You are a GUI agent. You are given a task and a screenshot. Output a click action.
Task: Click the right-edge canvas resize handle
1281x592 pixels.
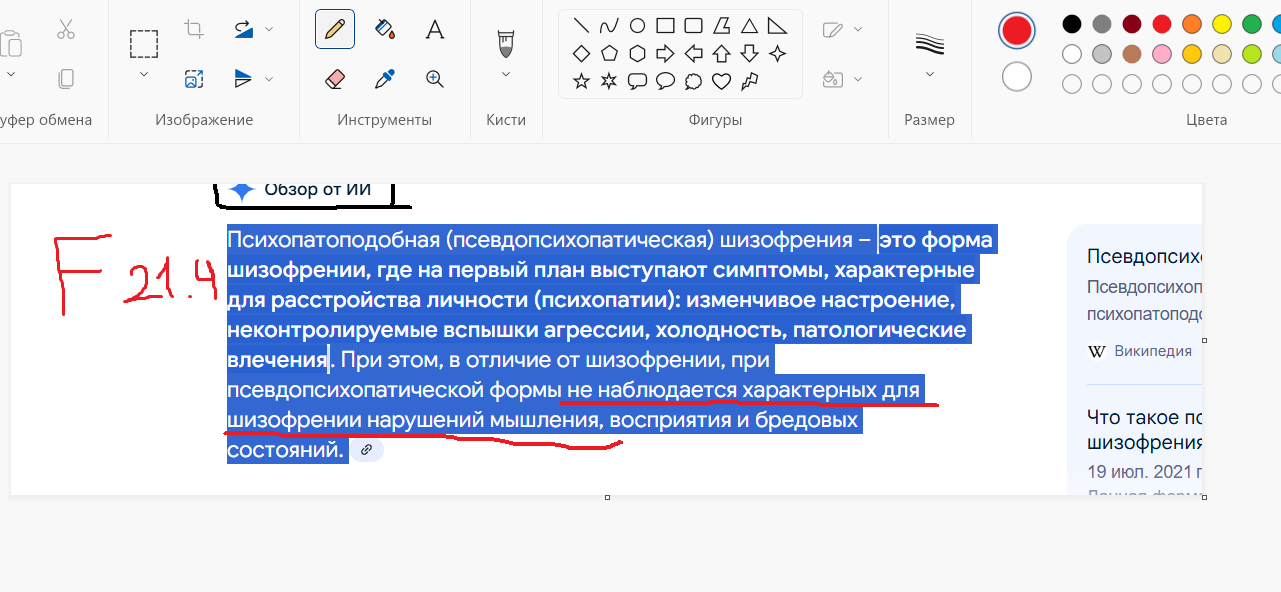(x=1204, y=340)
